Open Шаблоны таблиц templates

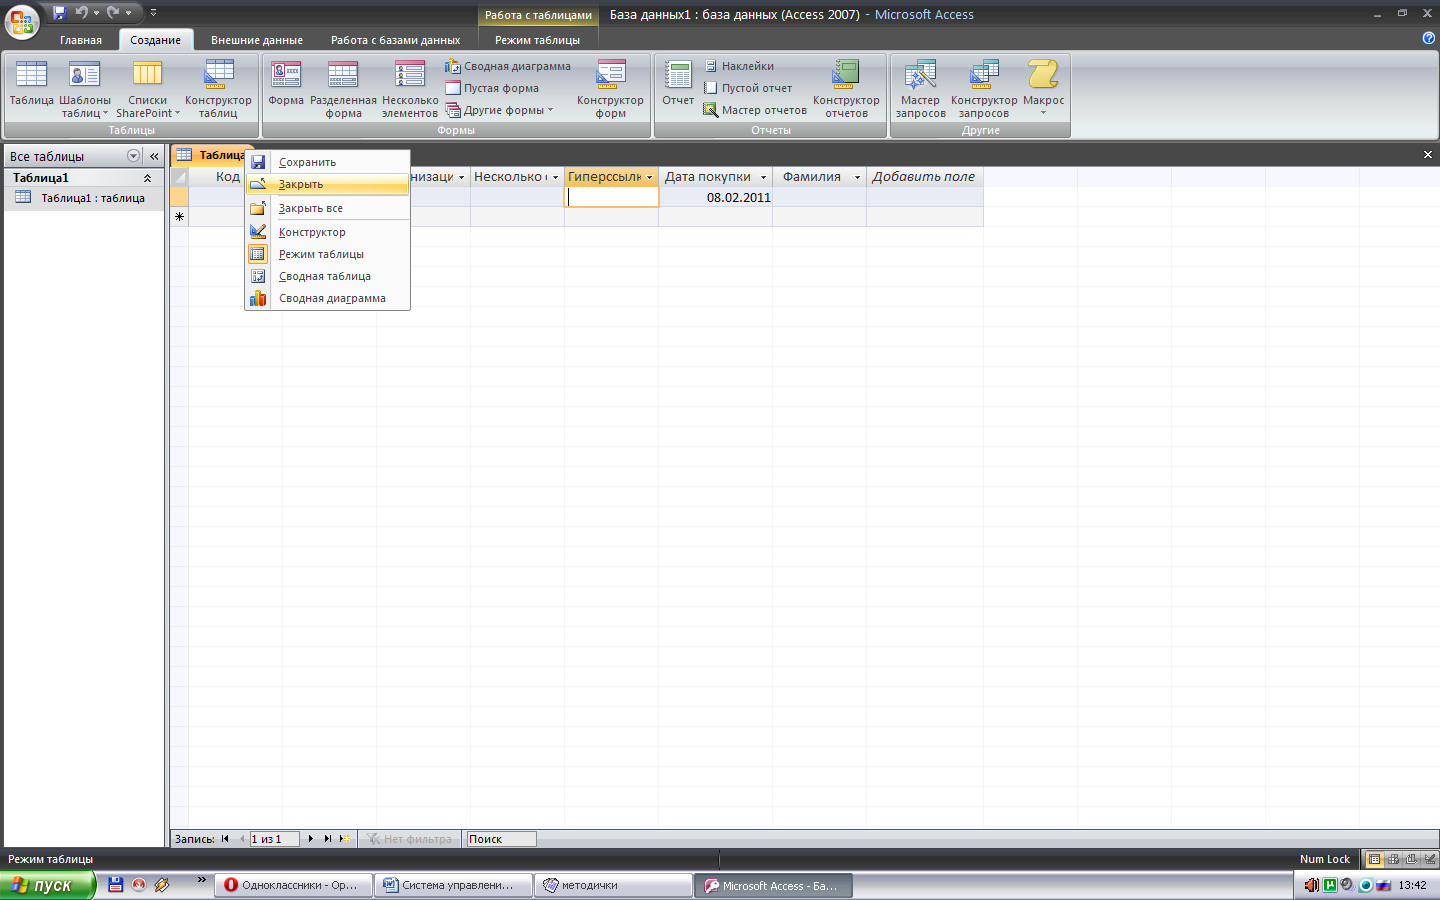click(85, 89)
